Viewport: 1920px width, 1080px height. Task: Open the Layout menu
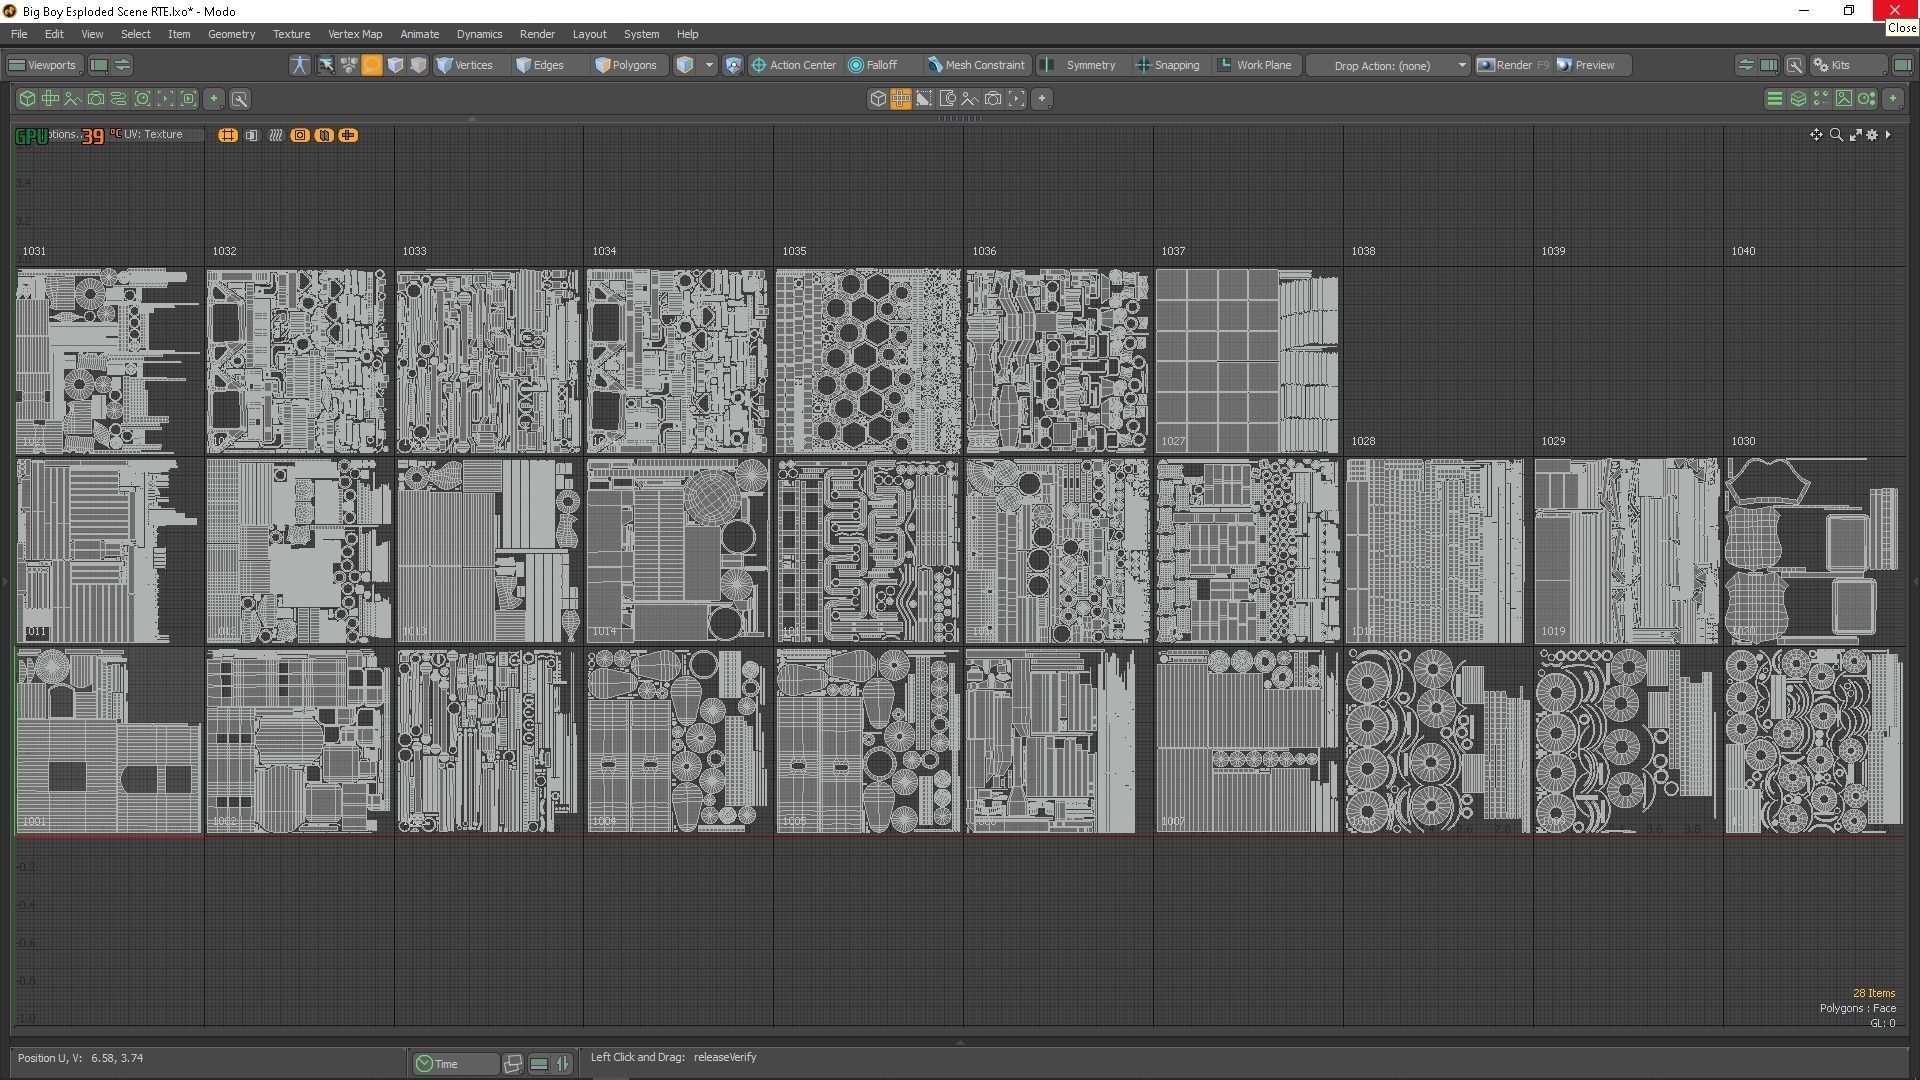[x=589, y=34]
